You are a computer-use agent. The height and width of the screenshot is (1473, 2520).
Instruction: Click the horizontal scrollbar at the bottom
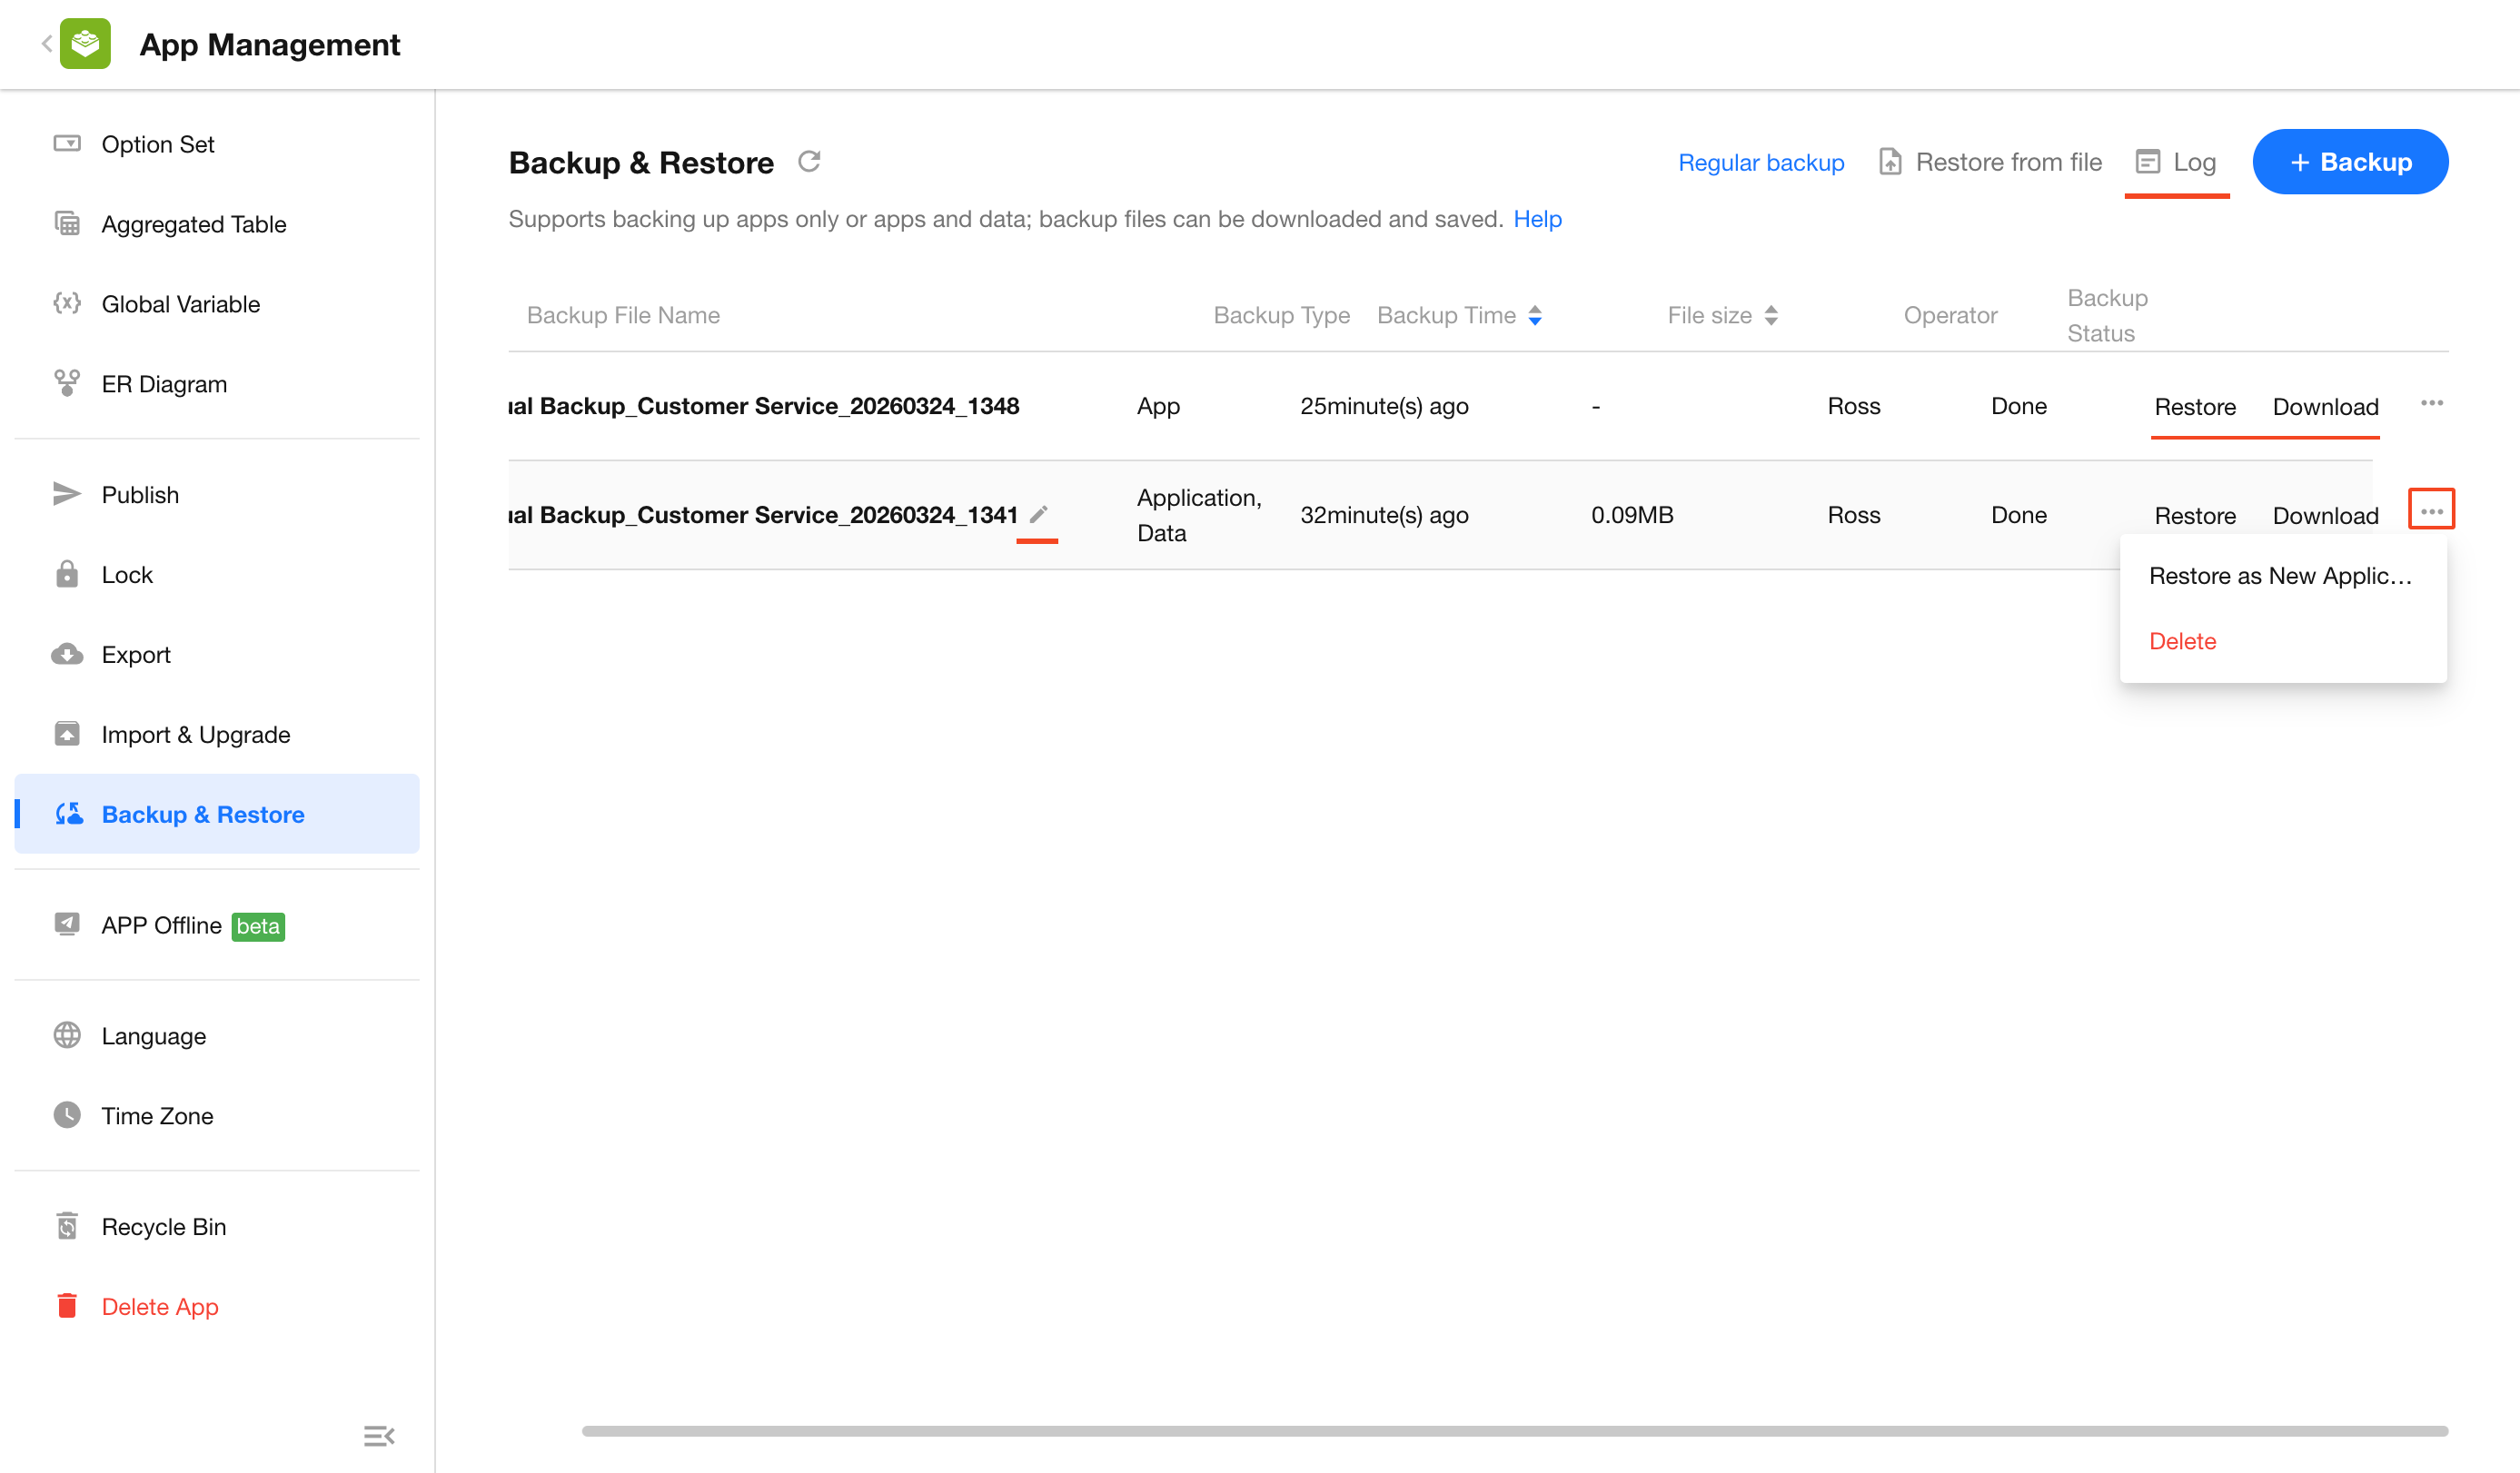(x=1514, y=1430)
